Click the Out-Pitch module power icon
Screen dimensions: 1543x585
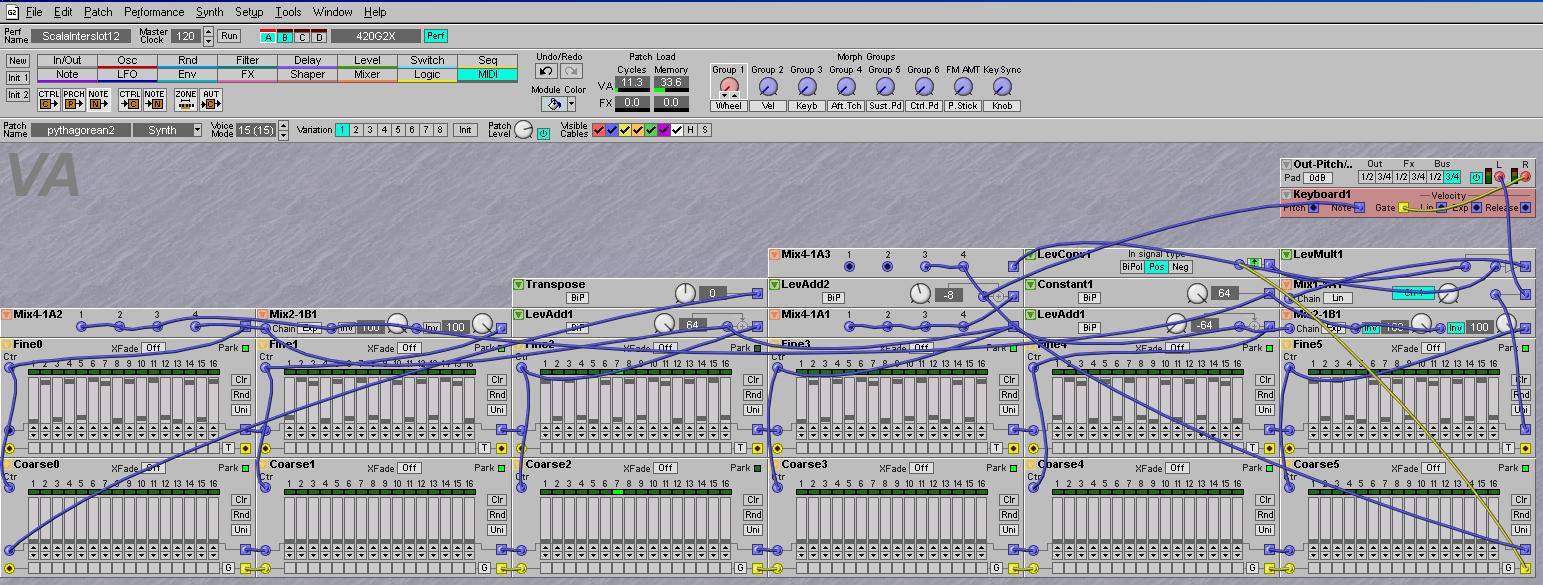coord(1476,177)
